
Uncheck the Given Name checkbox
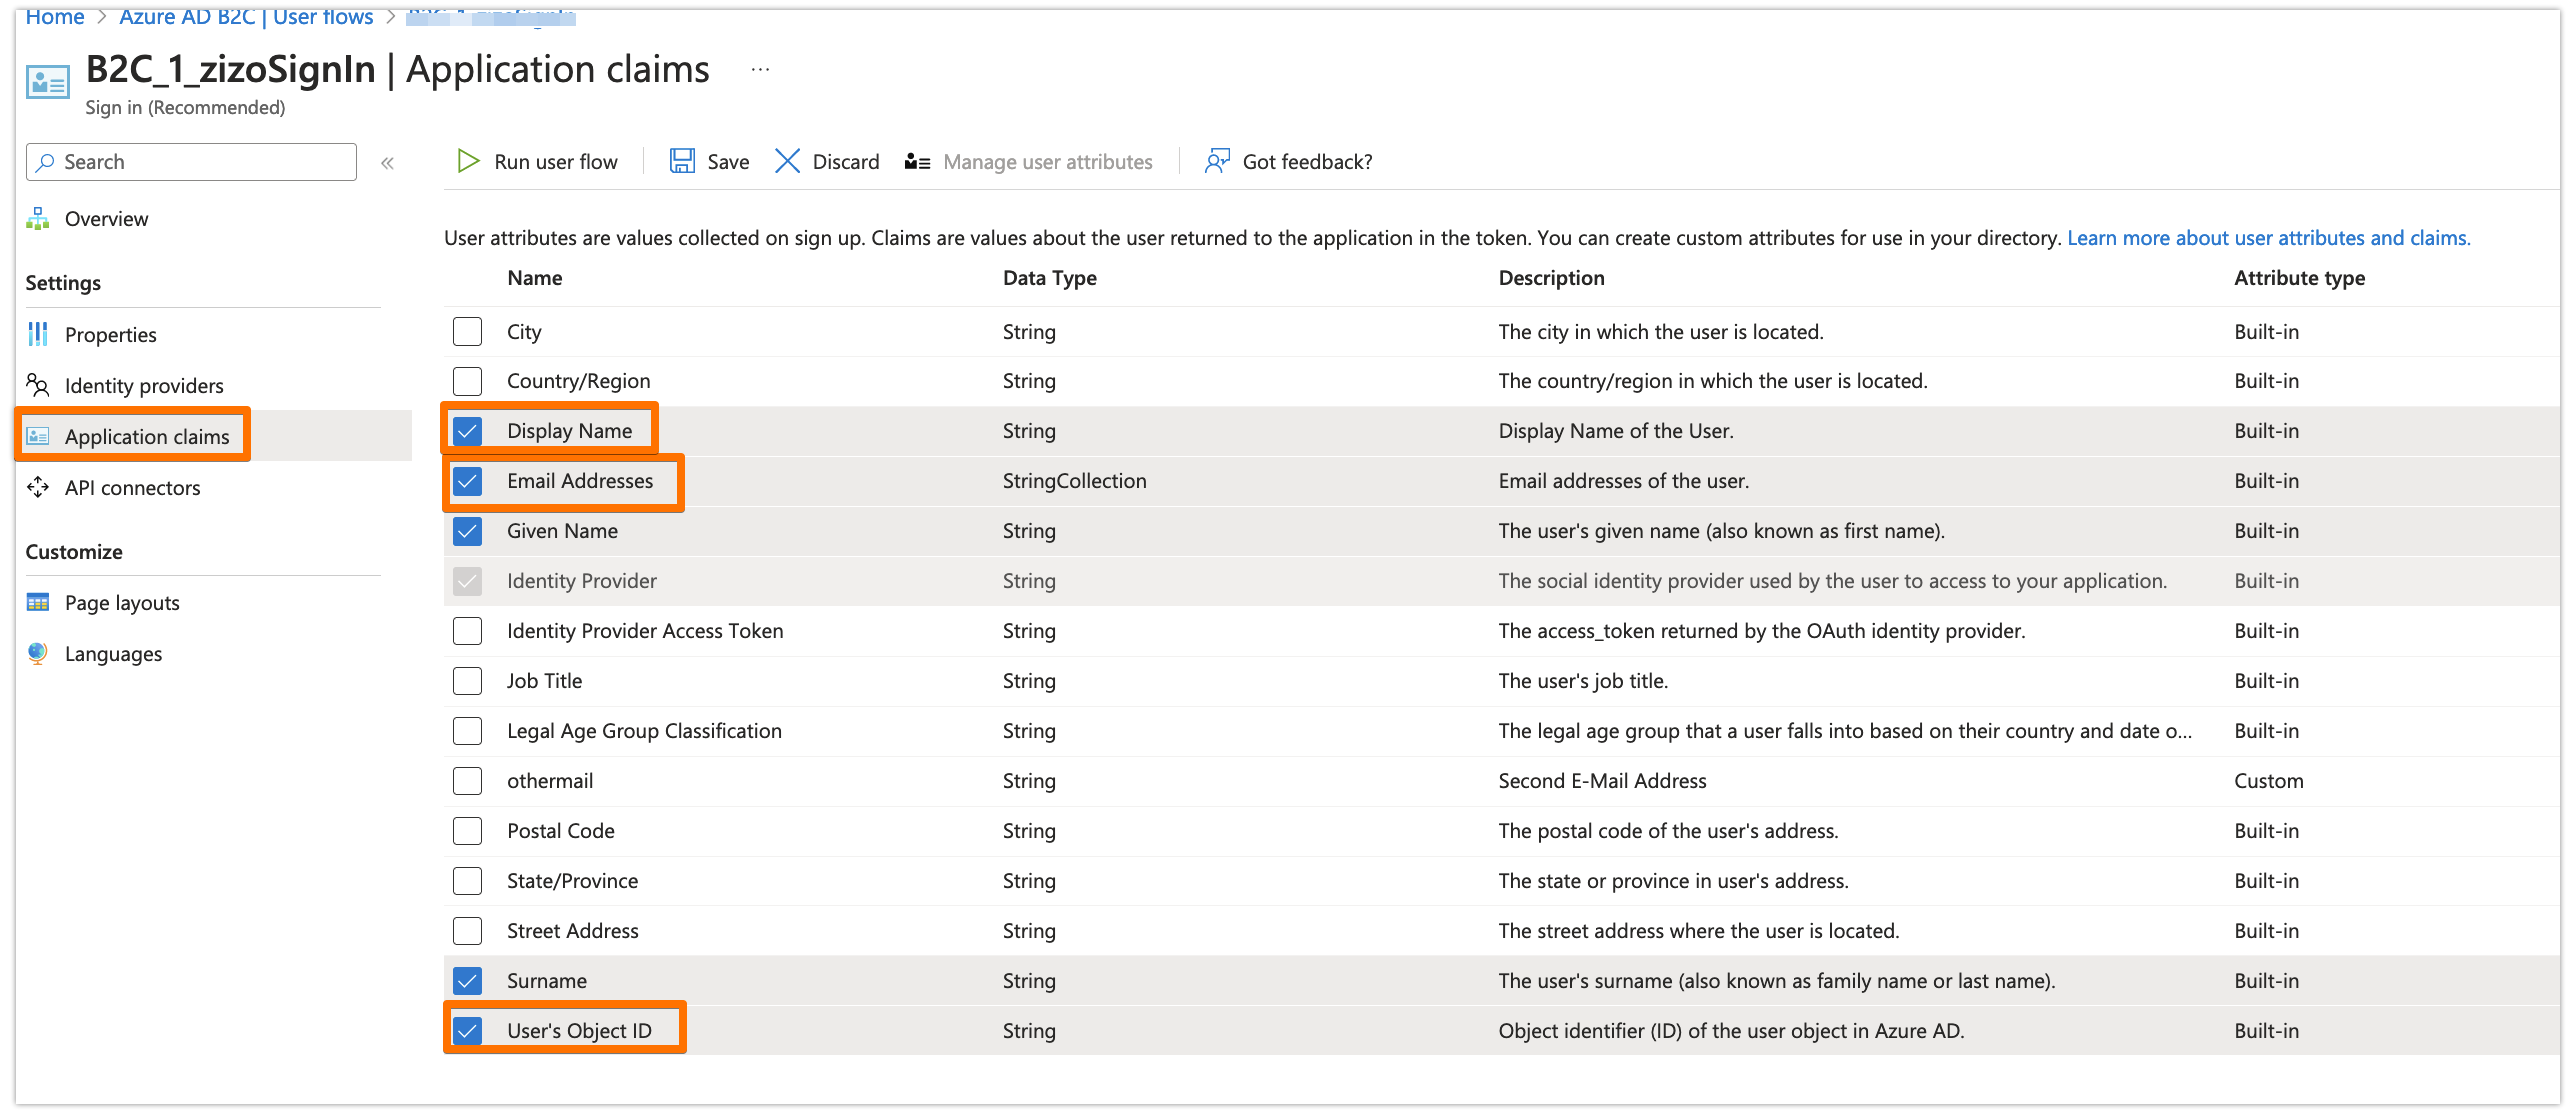[467, 531]
